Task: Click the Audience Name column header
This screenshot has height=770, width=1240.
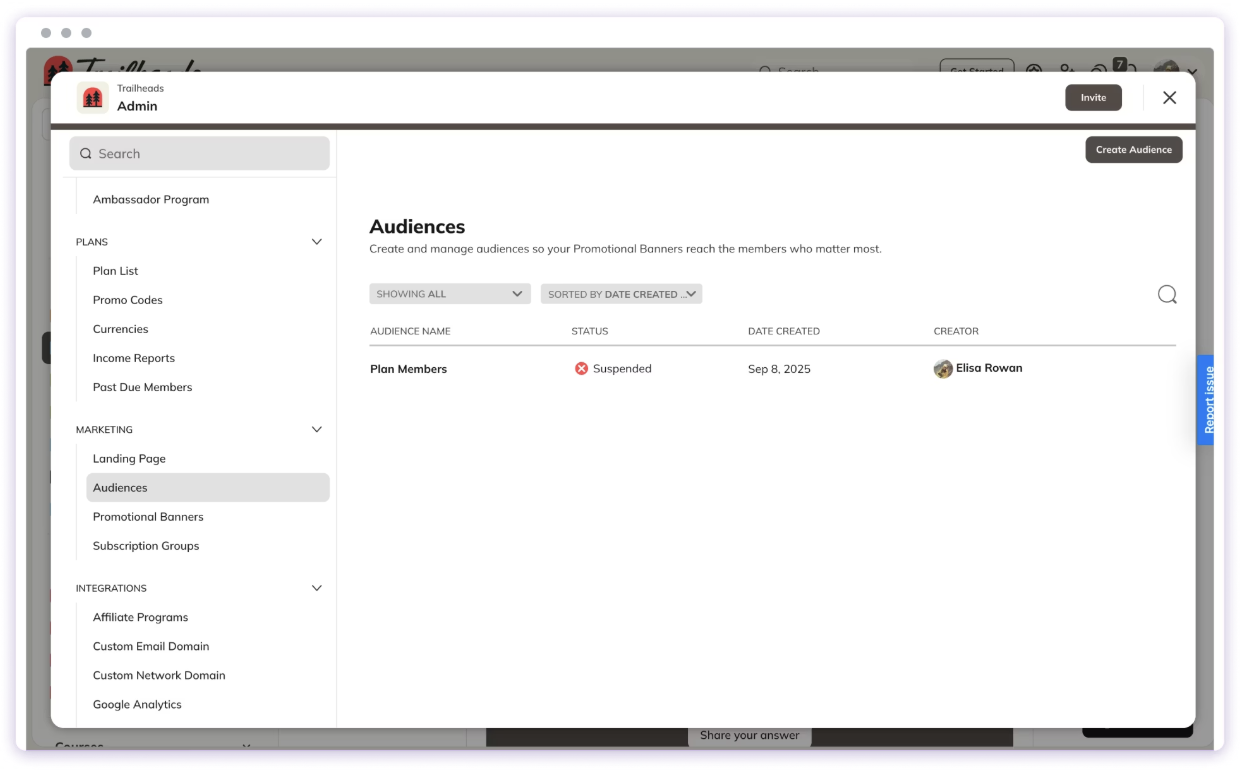Action: 410,331
